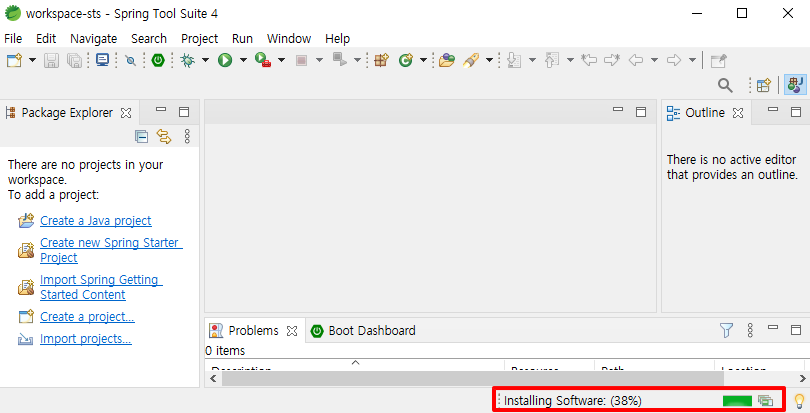Toggle Skip All Breakpoints icon
Image resolution: width=810 pixels, height=413 pixels.
(x=131, y=60)
